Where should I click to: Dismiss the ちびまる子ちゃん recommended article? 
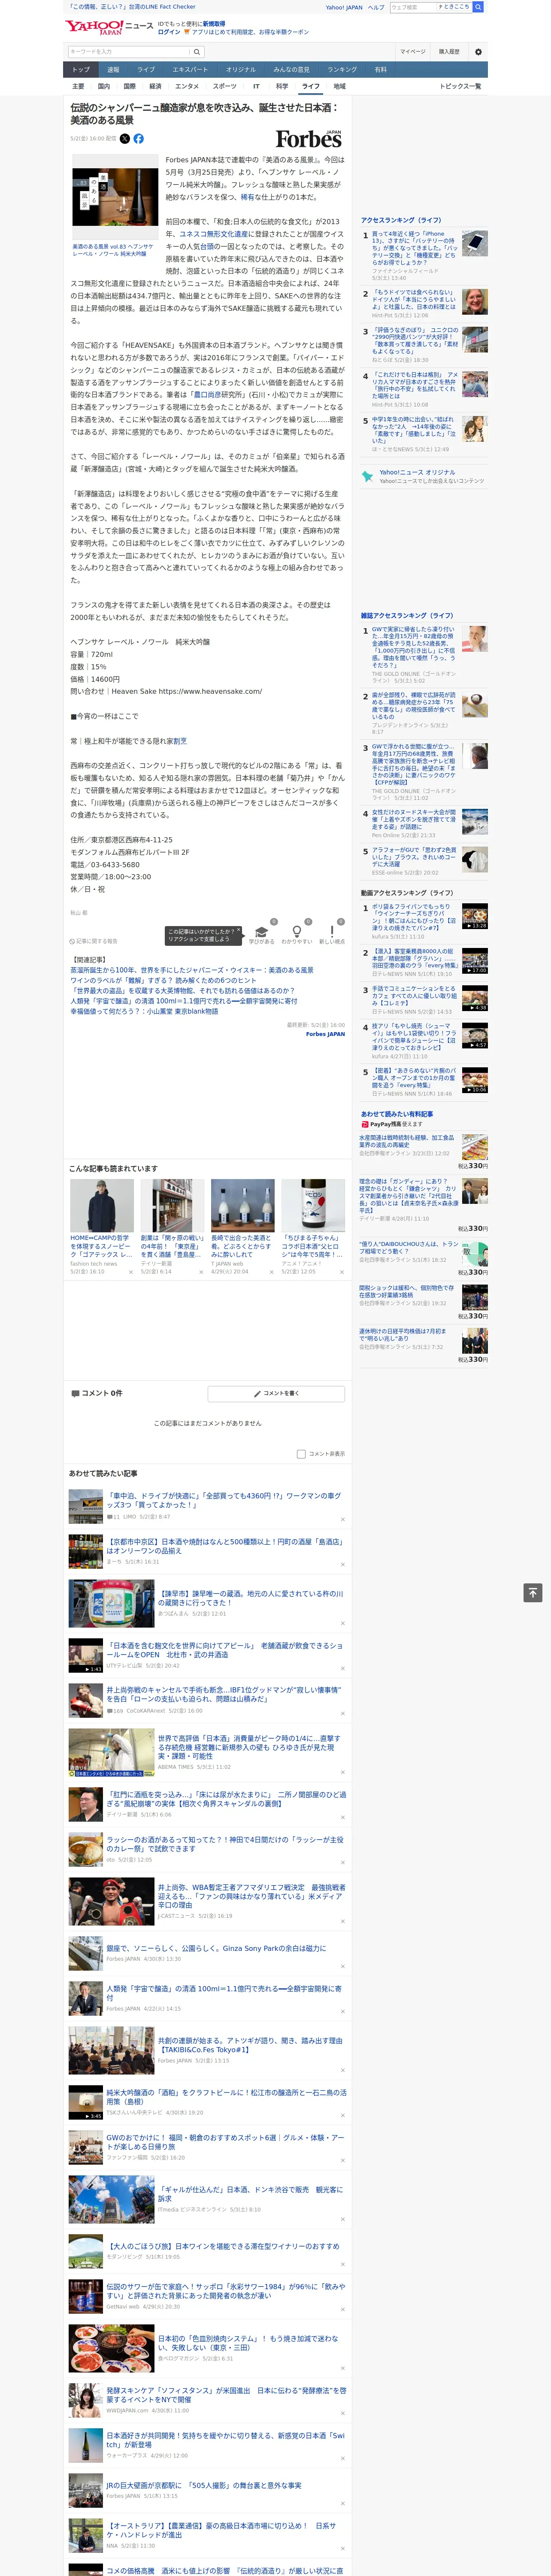(343, 1272)
